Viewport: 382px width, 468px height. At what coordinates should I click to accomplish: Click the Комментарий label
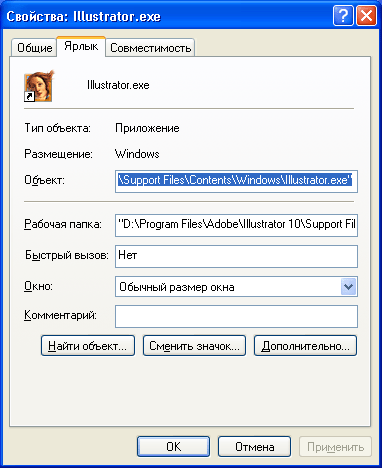click(60, 315)
